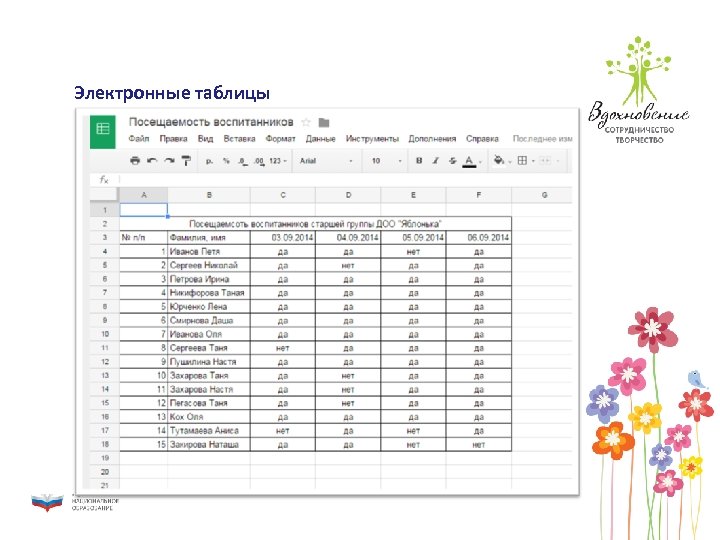Screen dimensions: 720x540
Task: Expand the Borders dropdown arrow
Action: click(533, 161)
